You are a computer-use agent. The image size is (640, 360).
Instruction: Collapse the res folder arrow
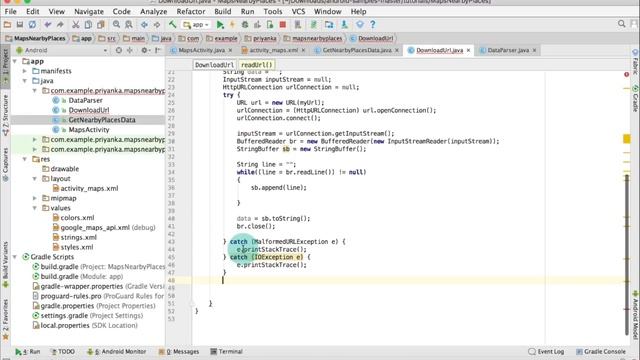click(25, 159)
